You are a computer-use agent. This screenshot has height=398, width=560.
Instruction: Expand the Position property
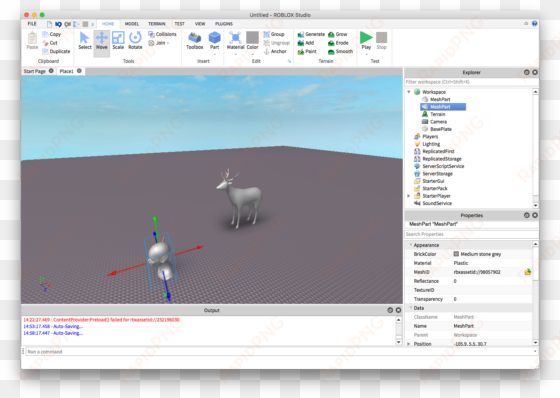409,344
